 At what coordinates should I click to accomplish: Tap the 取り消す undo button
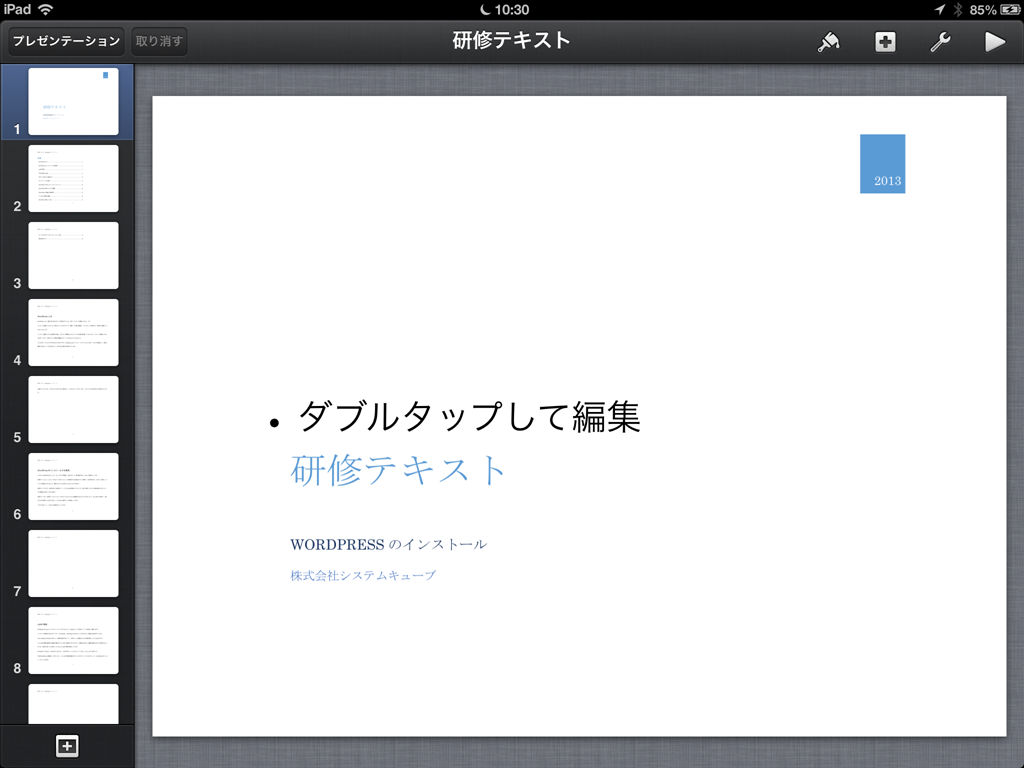click(159, 41)
